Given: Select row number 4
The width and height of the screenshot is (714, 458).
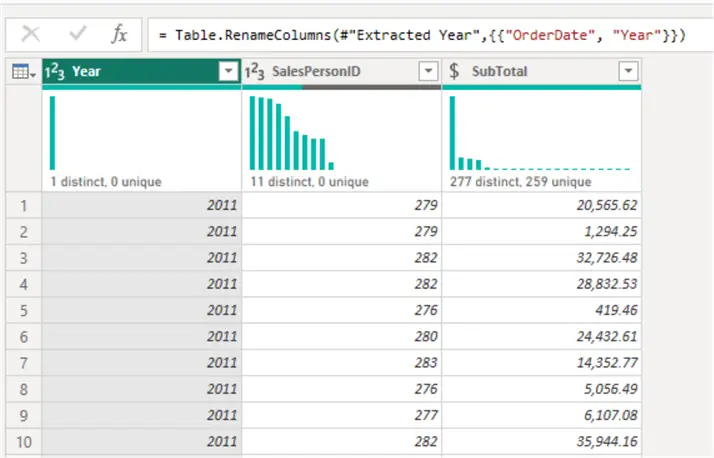Looking at the screenshot, I should click(x=24, y=284).
